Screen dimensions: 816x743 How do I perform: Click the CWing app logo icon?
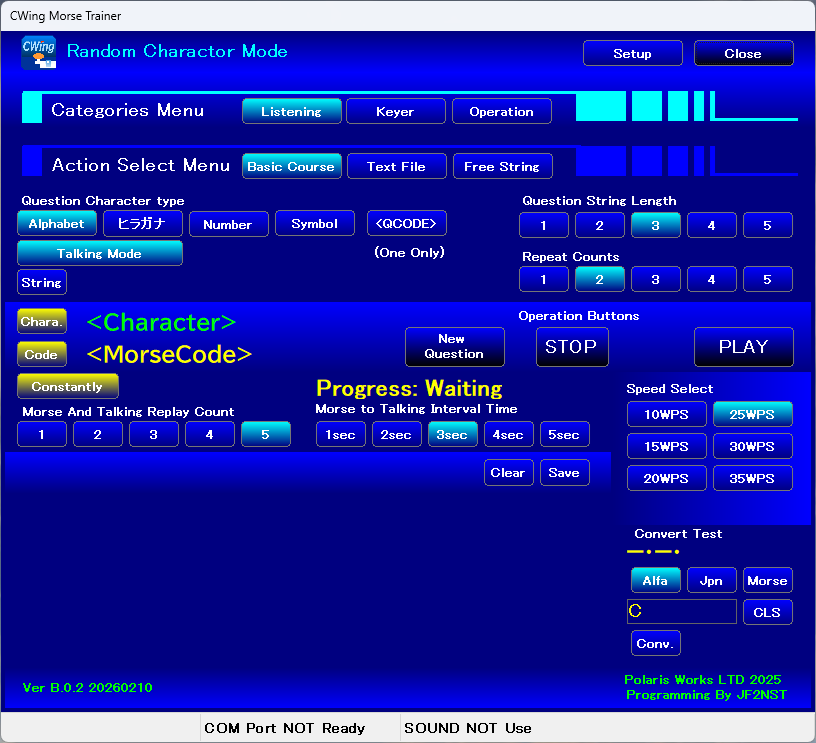[x=38, y=52]
